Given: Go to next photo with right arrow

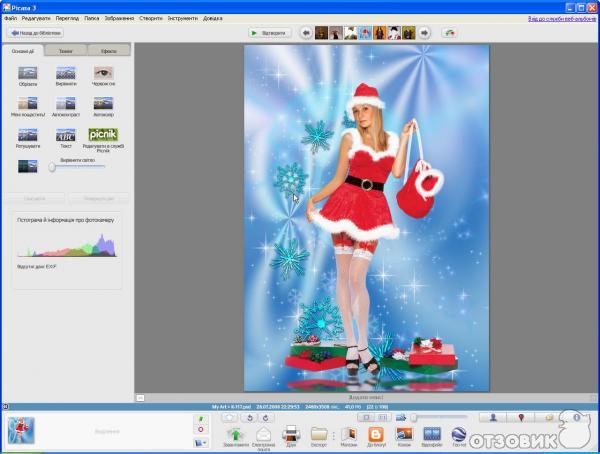Looking at the screenshot, I should (x=425, y=33).
